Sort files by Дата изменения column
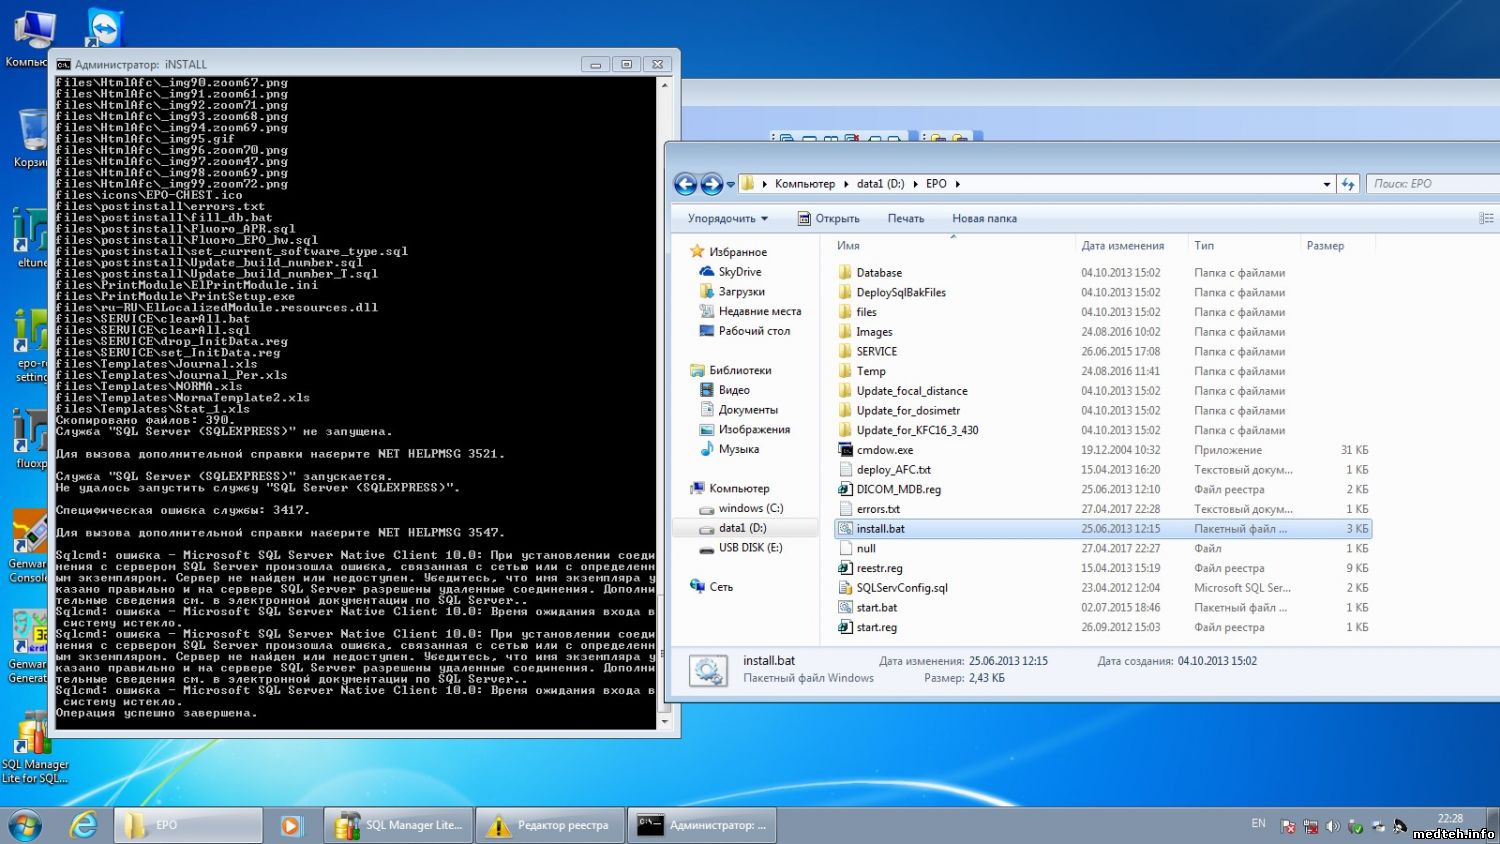This screenshot has width=1500, height=844. [1122, 245]
